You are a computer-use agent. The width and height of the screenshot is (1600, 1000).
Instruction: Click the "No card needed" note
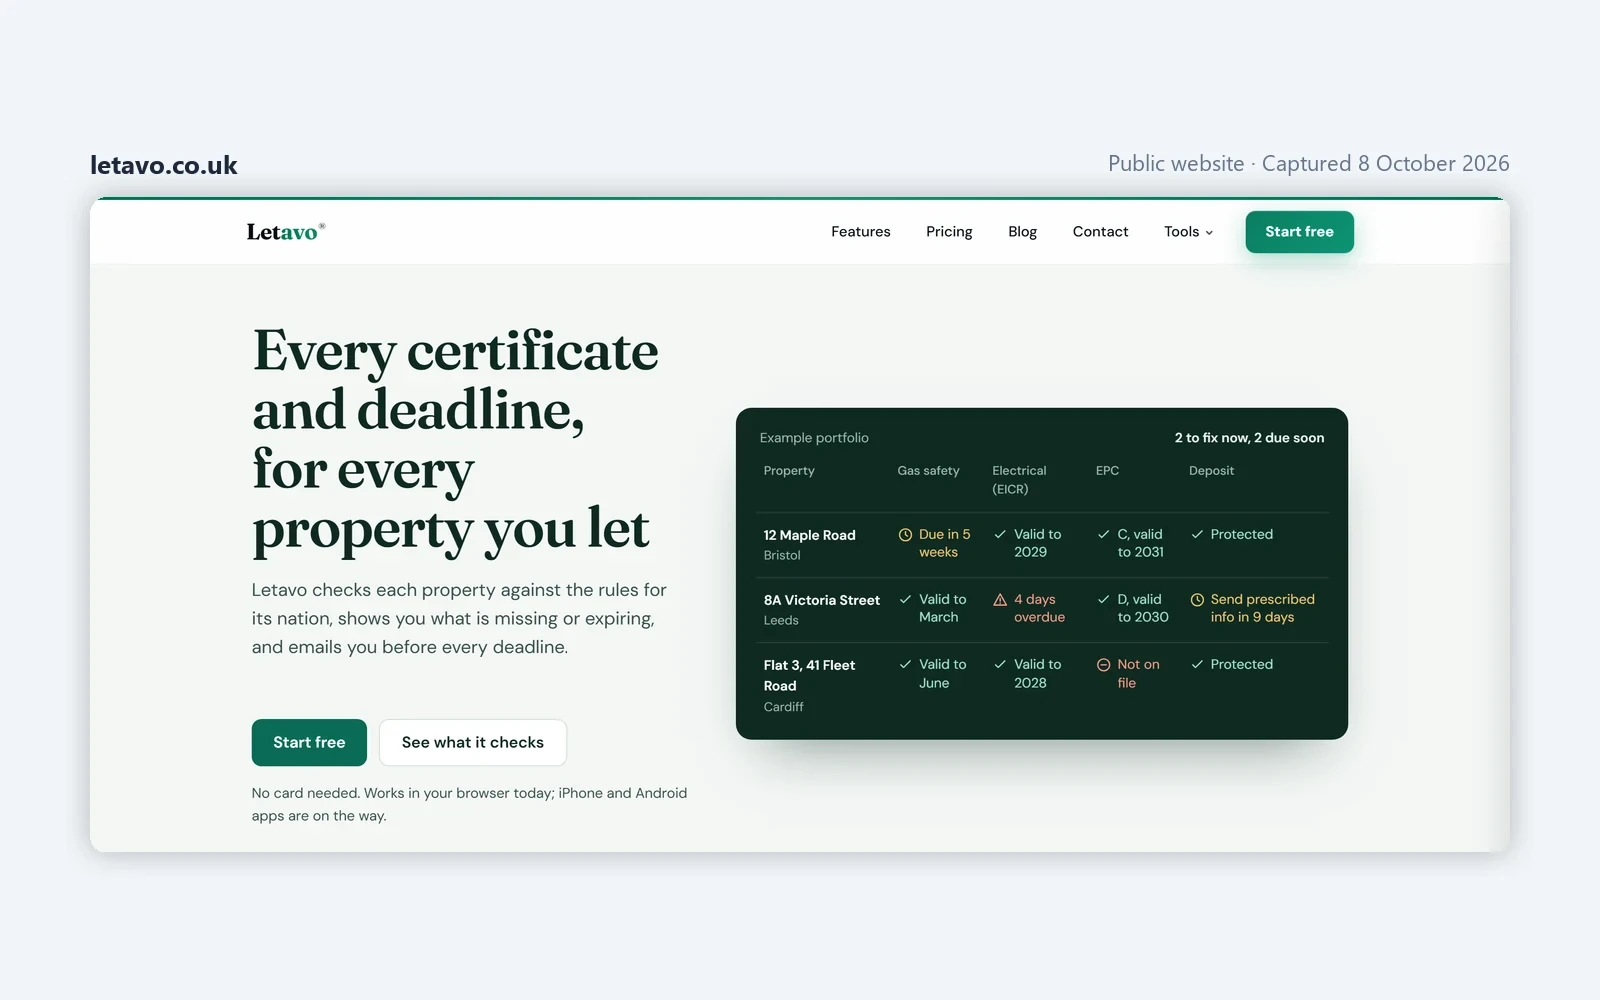coord(469,804)
